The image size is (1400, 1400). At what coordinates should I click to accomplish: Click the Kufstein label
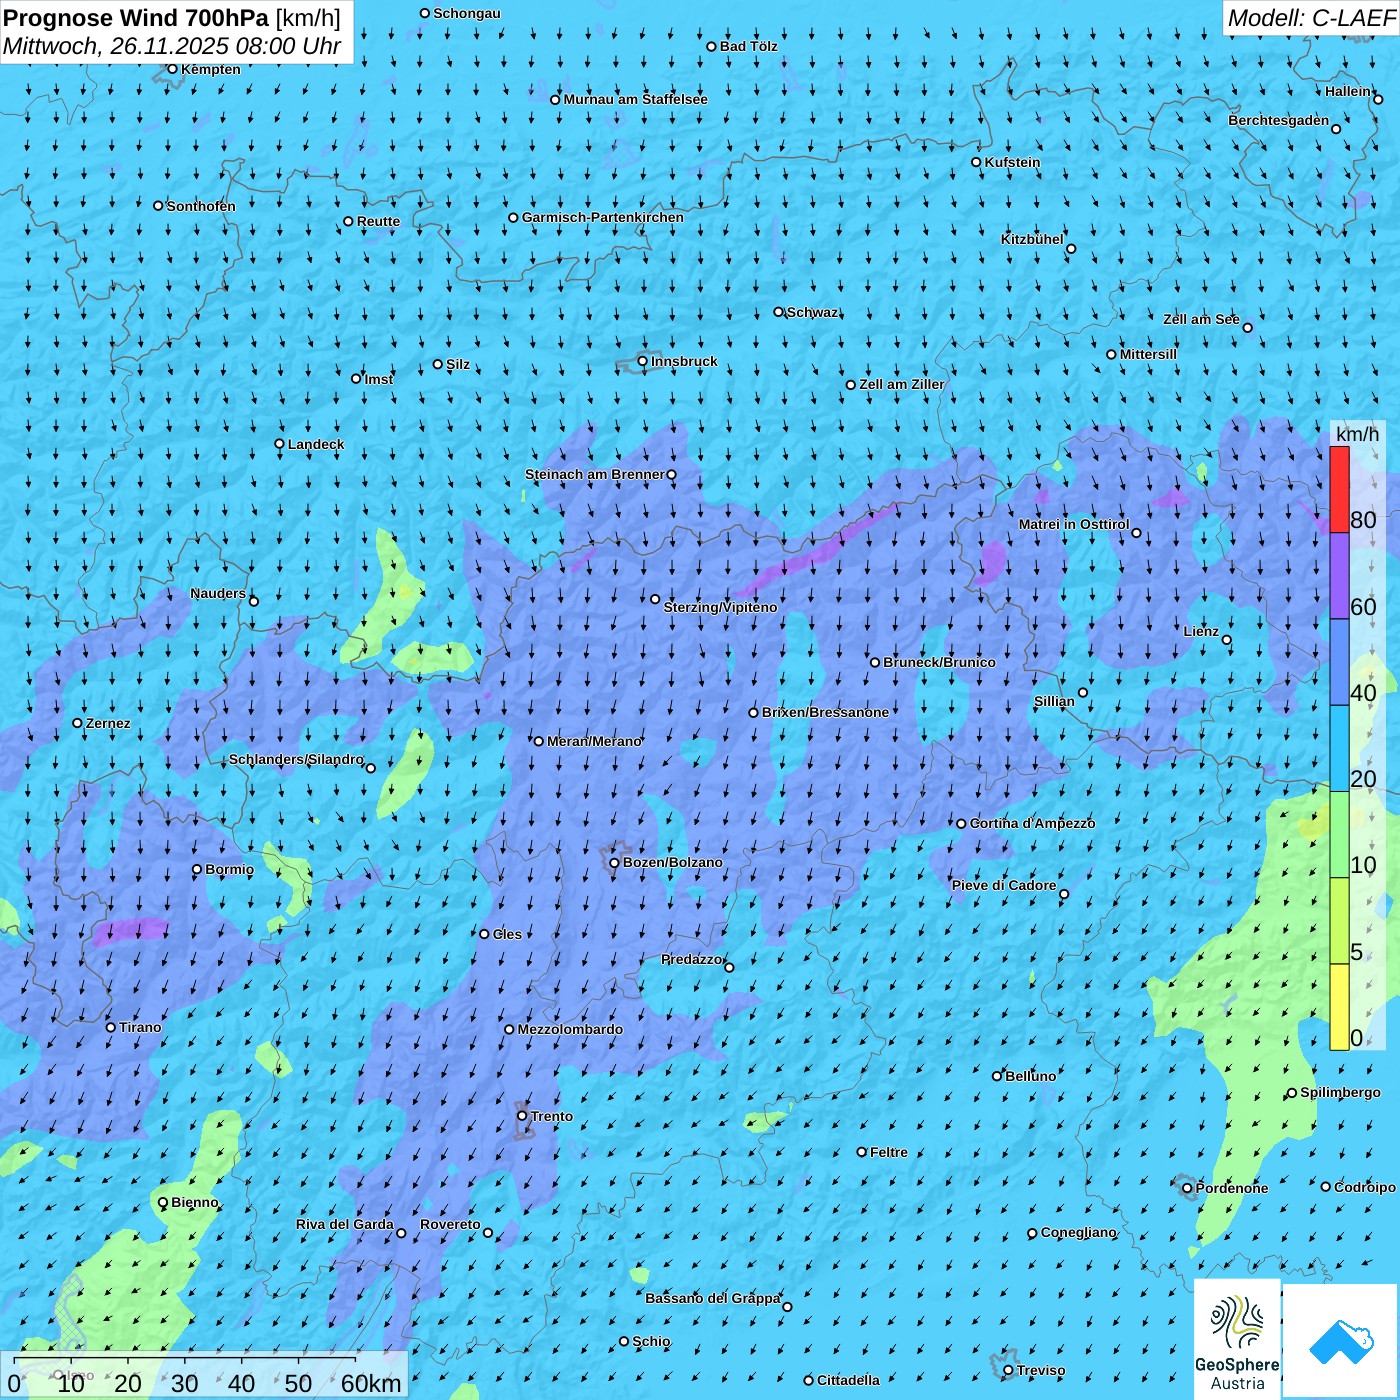1012,162
